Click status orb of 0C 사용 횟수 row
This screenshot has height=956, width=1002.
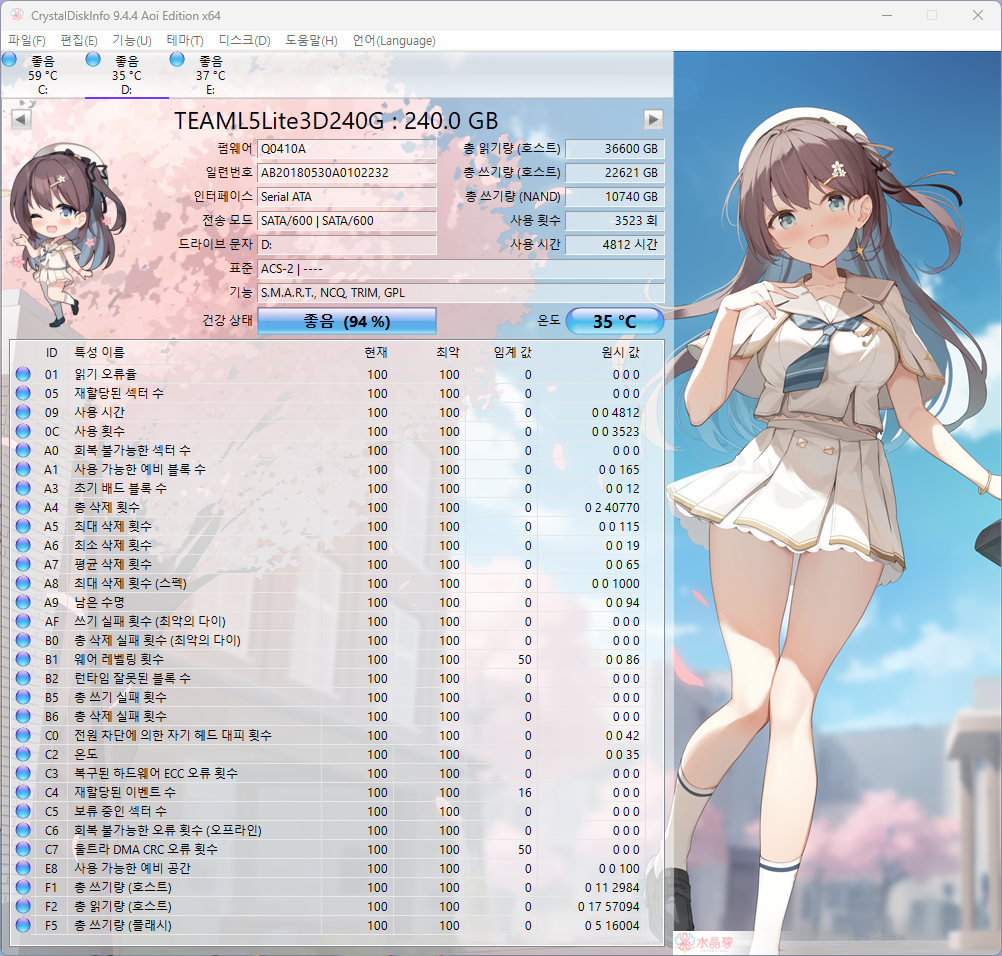(x=23, y=431)
